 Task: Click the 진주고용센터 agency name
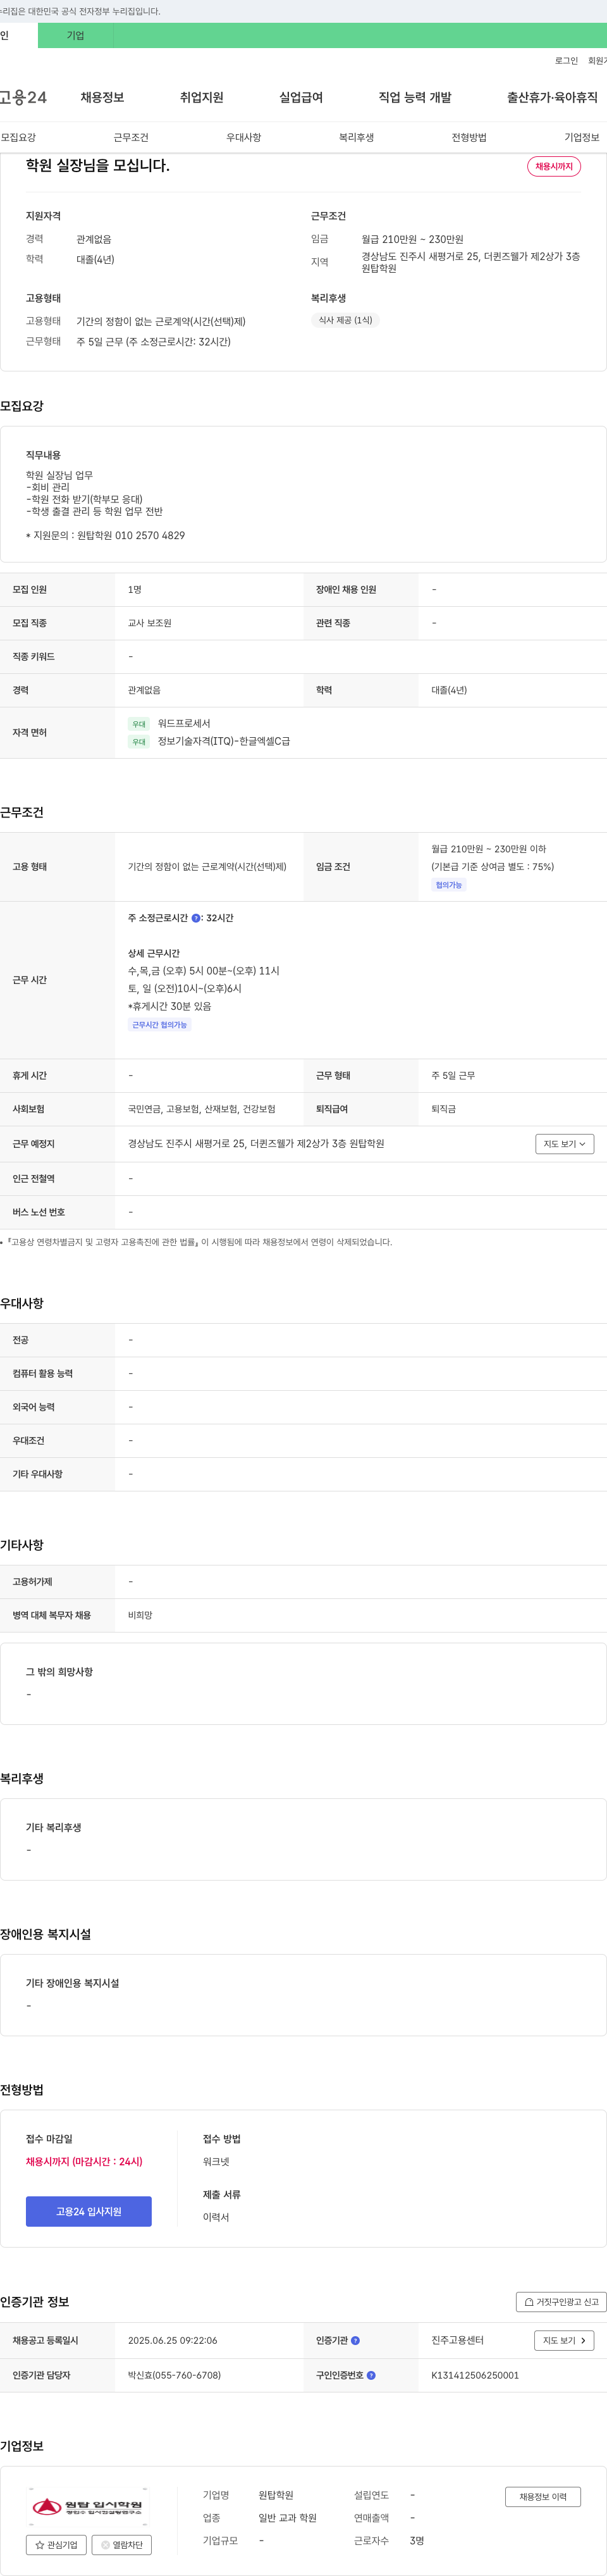(x=457, y=2340)
